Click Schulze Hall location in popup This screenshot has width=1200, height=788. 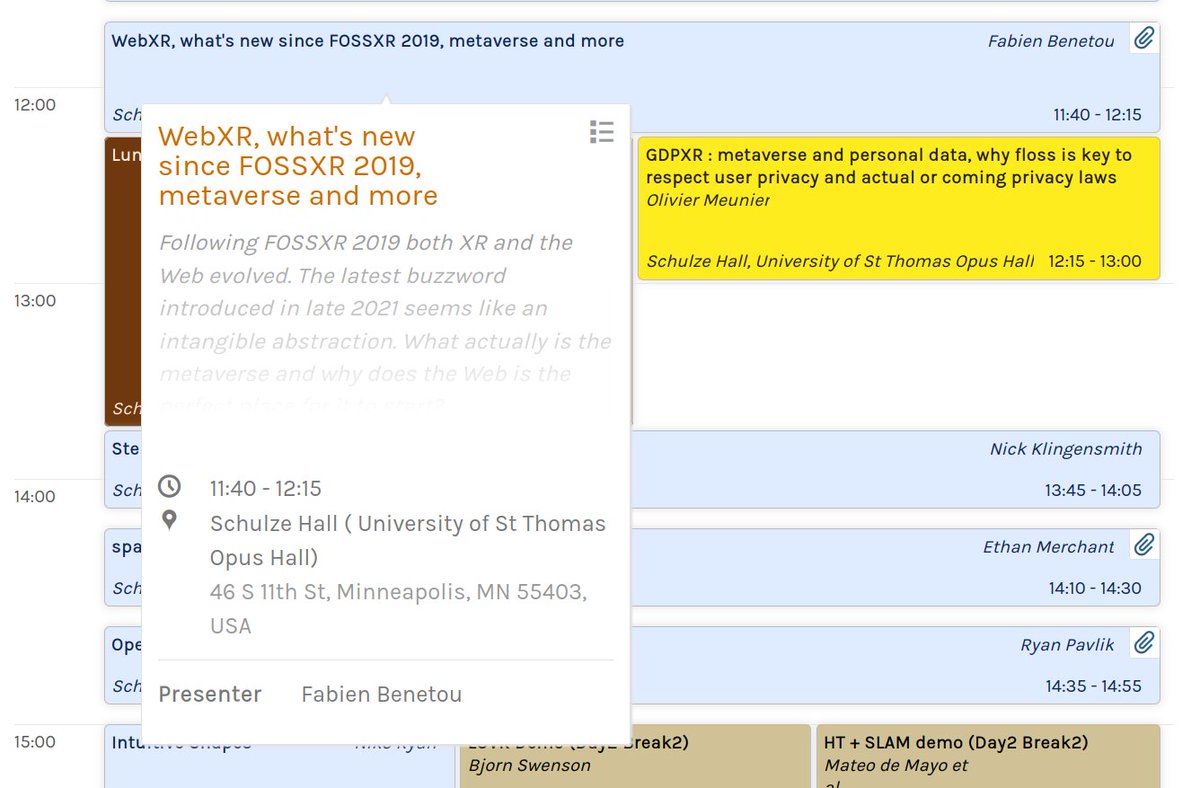pos(407,540)
